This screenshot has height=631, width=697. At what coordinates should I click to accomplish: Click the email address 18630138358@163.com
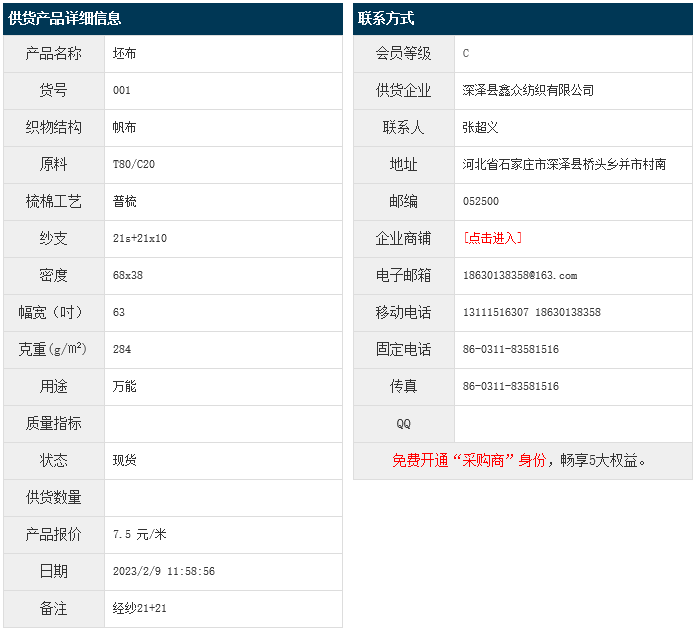tap(520, 275)
